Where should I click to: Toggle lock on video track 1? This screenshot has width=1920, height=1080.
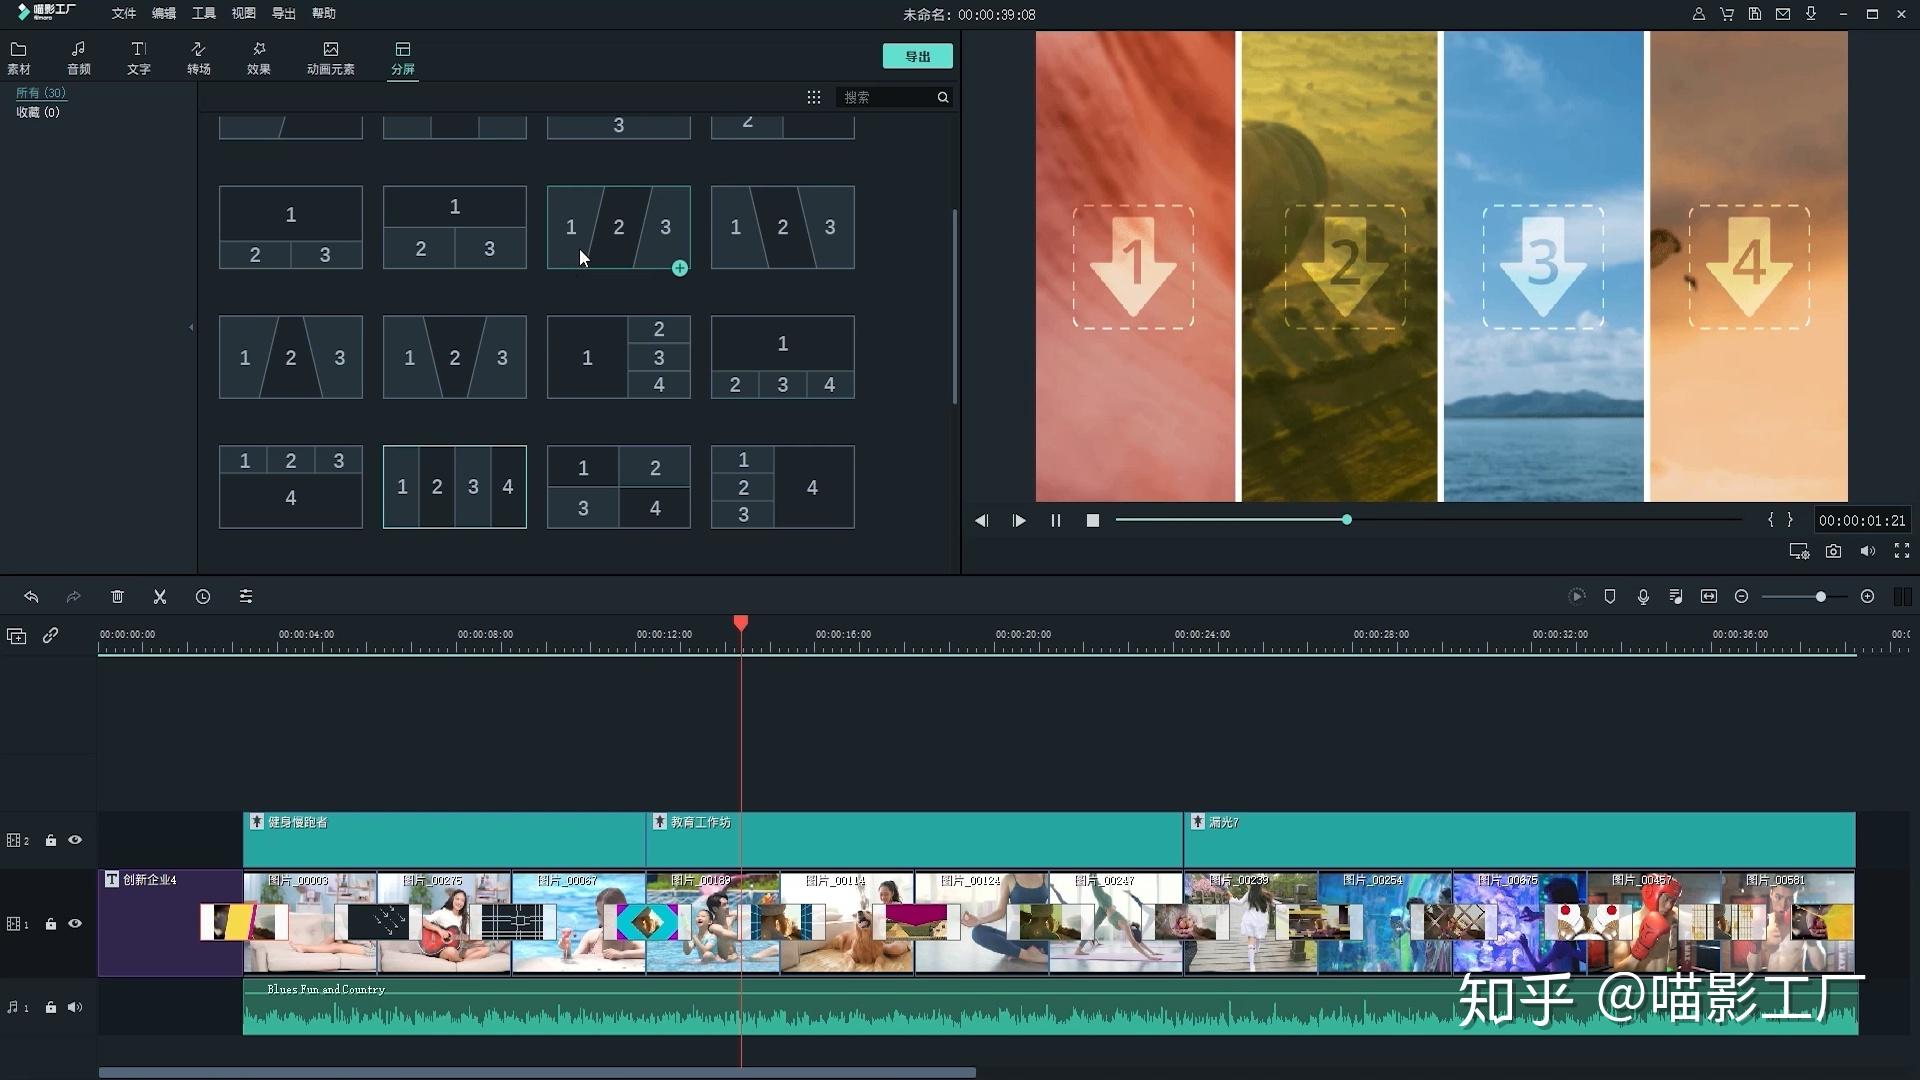pos(51,924)
